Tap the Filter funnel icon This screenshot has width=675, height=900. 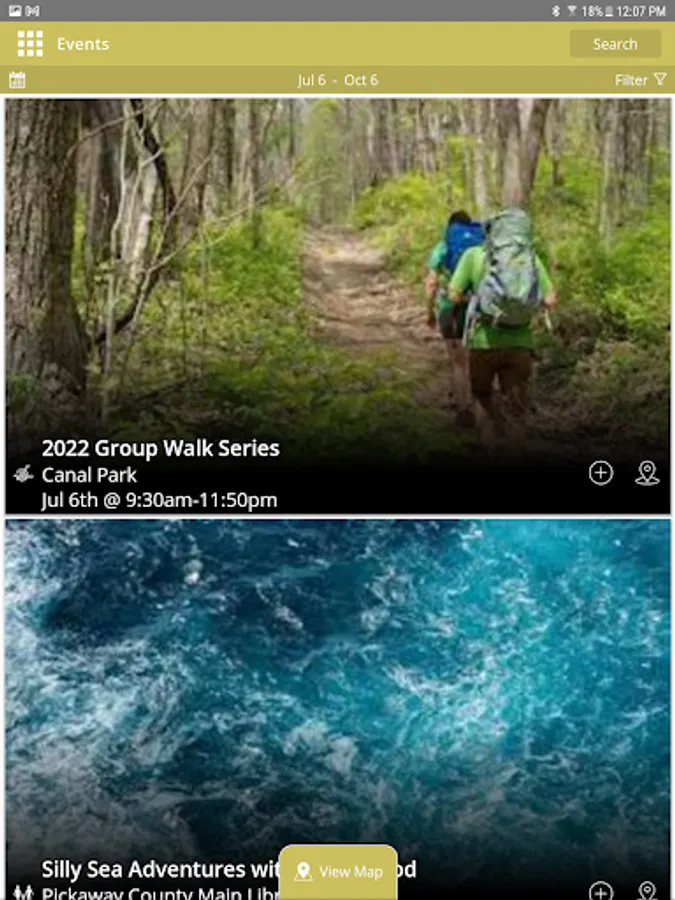660,80
